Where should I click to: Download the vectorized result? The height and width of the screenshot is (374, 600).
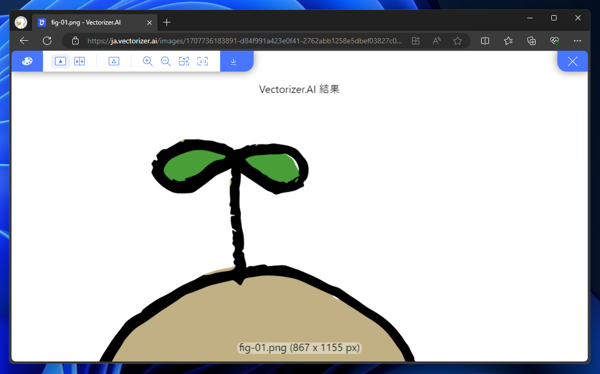point(233,61)
